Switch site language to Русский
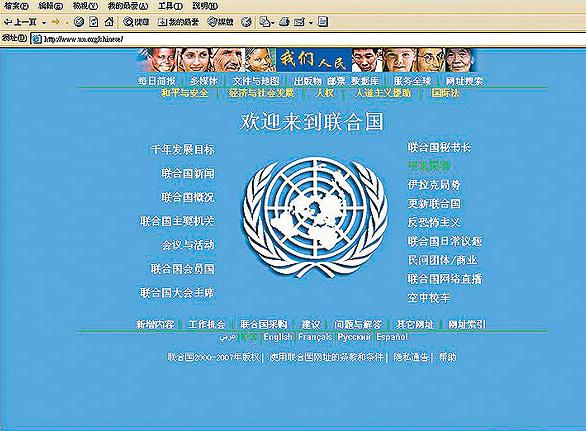This screenshot has width=586, height=431. tap(354, 337)
